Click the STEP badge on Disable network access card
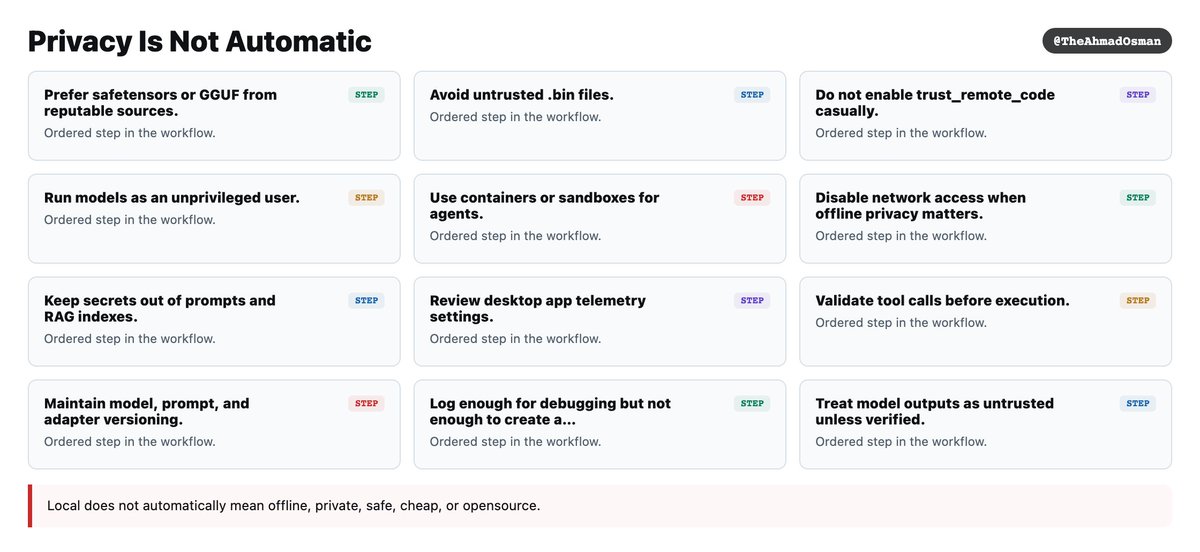 (1138, 198)
